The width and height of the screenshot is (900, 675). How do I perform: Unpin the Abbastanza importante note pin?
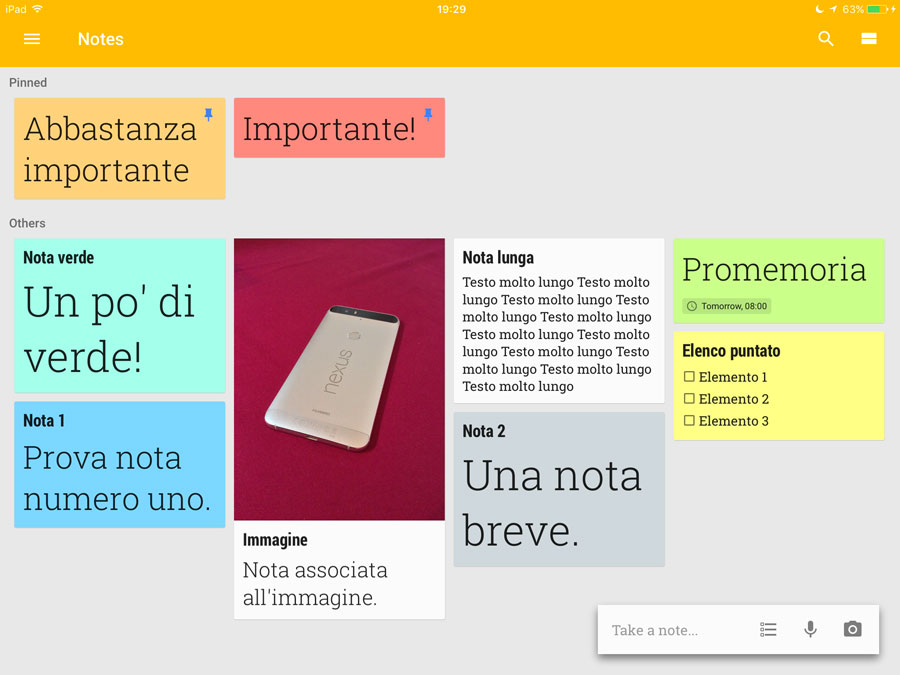pyautogui.click(x=208, y=115)
